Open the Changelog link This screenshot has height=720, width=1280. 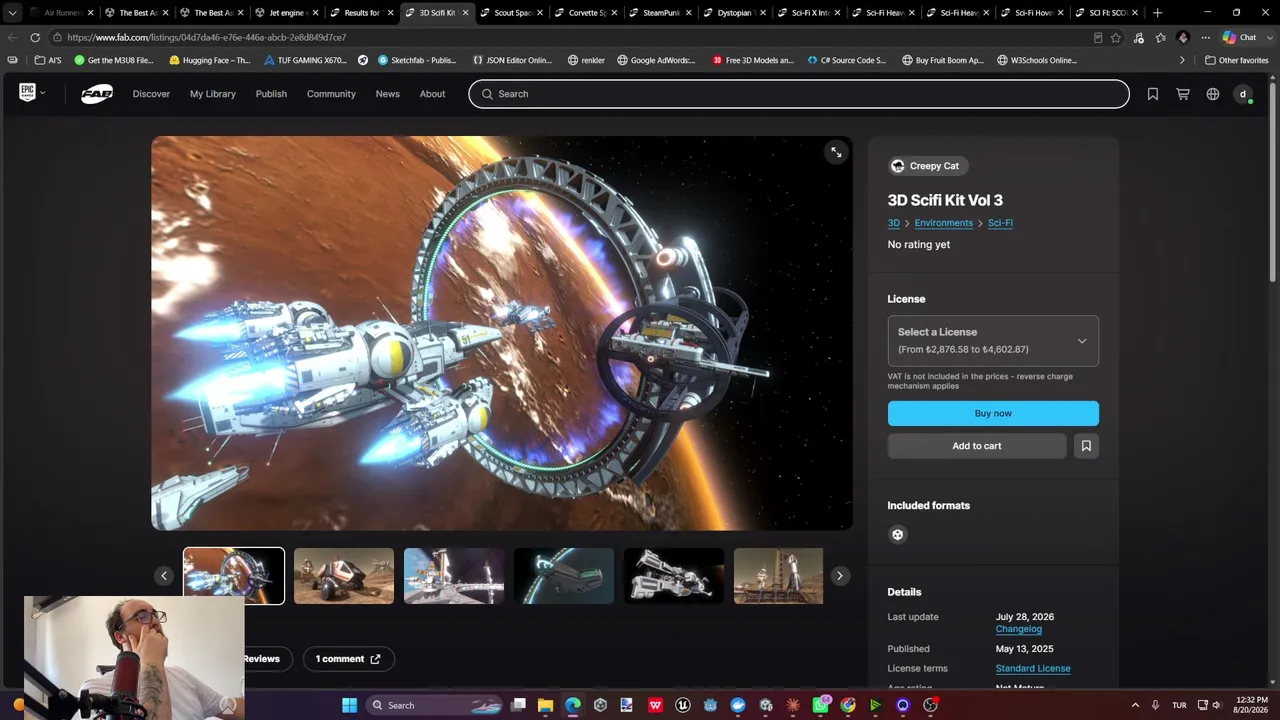[1018, 629]
